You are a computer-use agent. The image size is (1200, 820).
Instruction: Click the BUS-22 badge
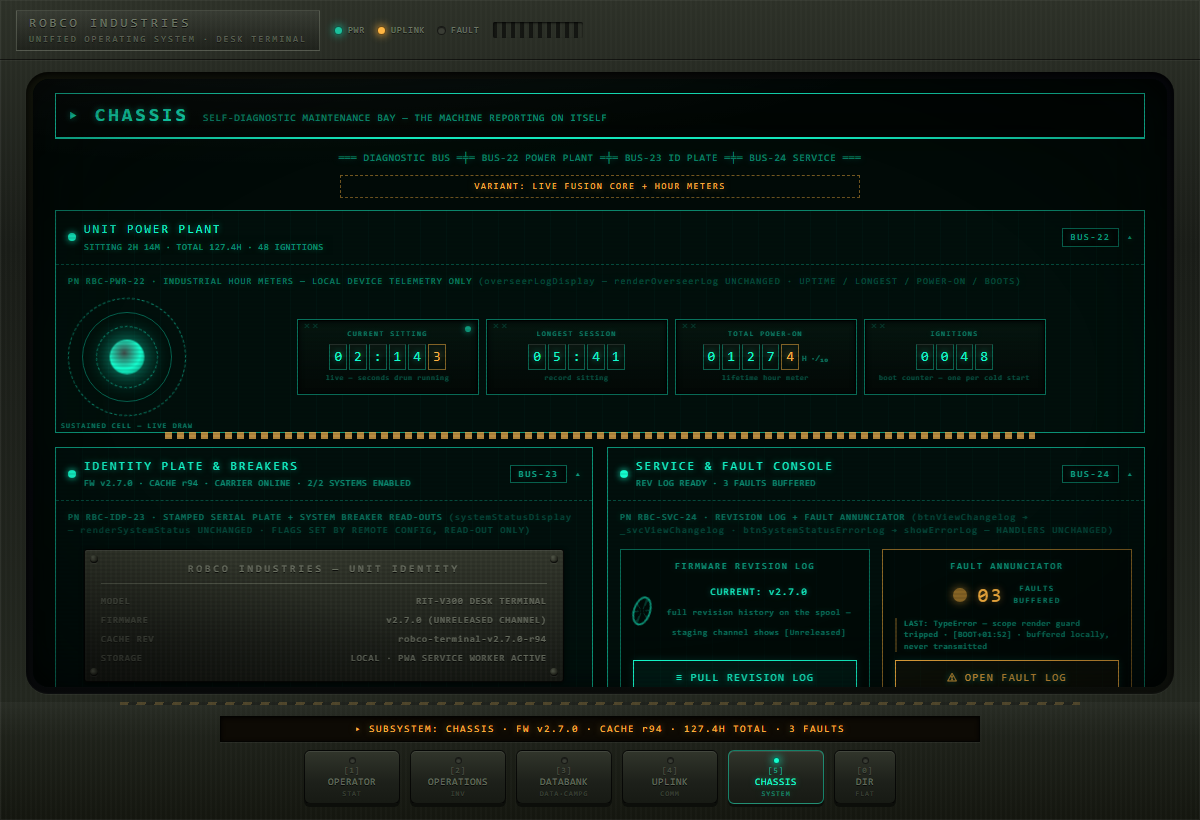point(1090,237)
